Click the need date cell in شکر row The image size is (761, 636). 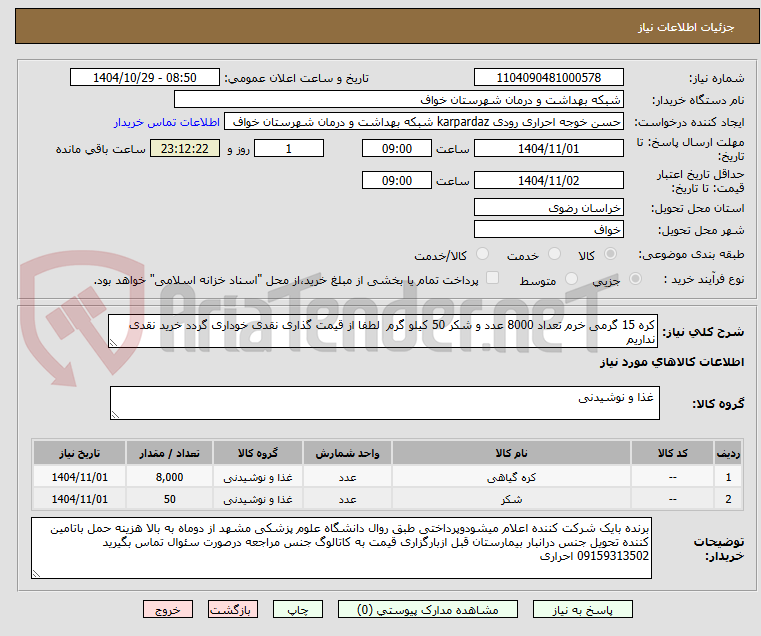click(x=80, y=499)
